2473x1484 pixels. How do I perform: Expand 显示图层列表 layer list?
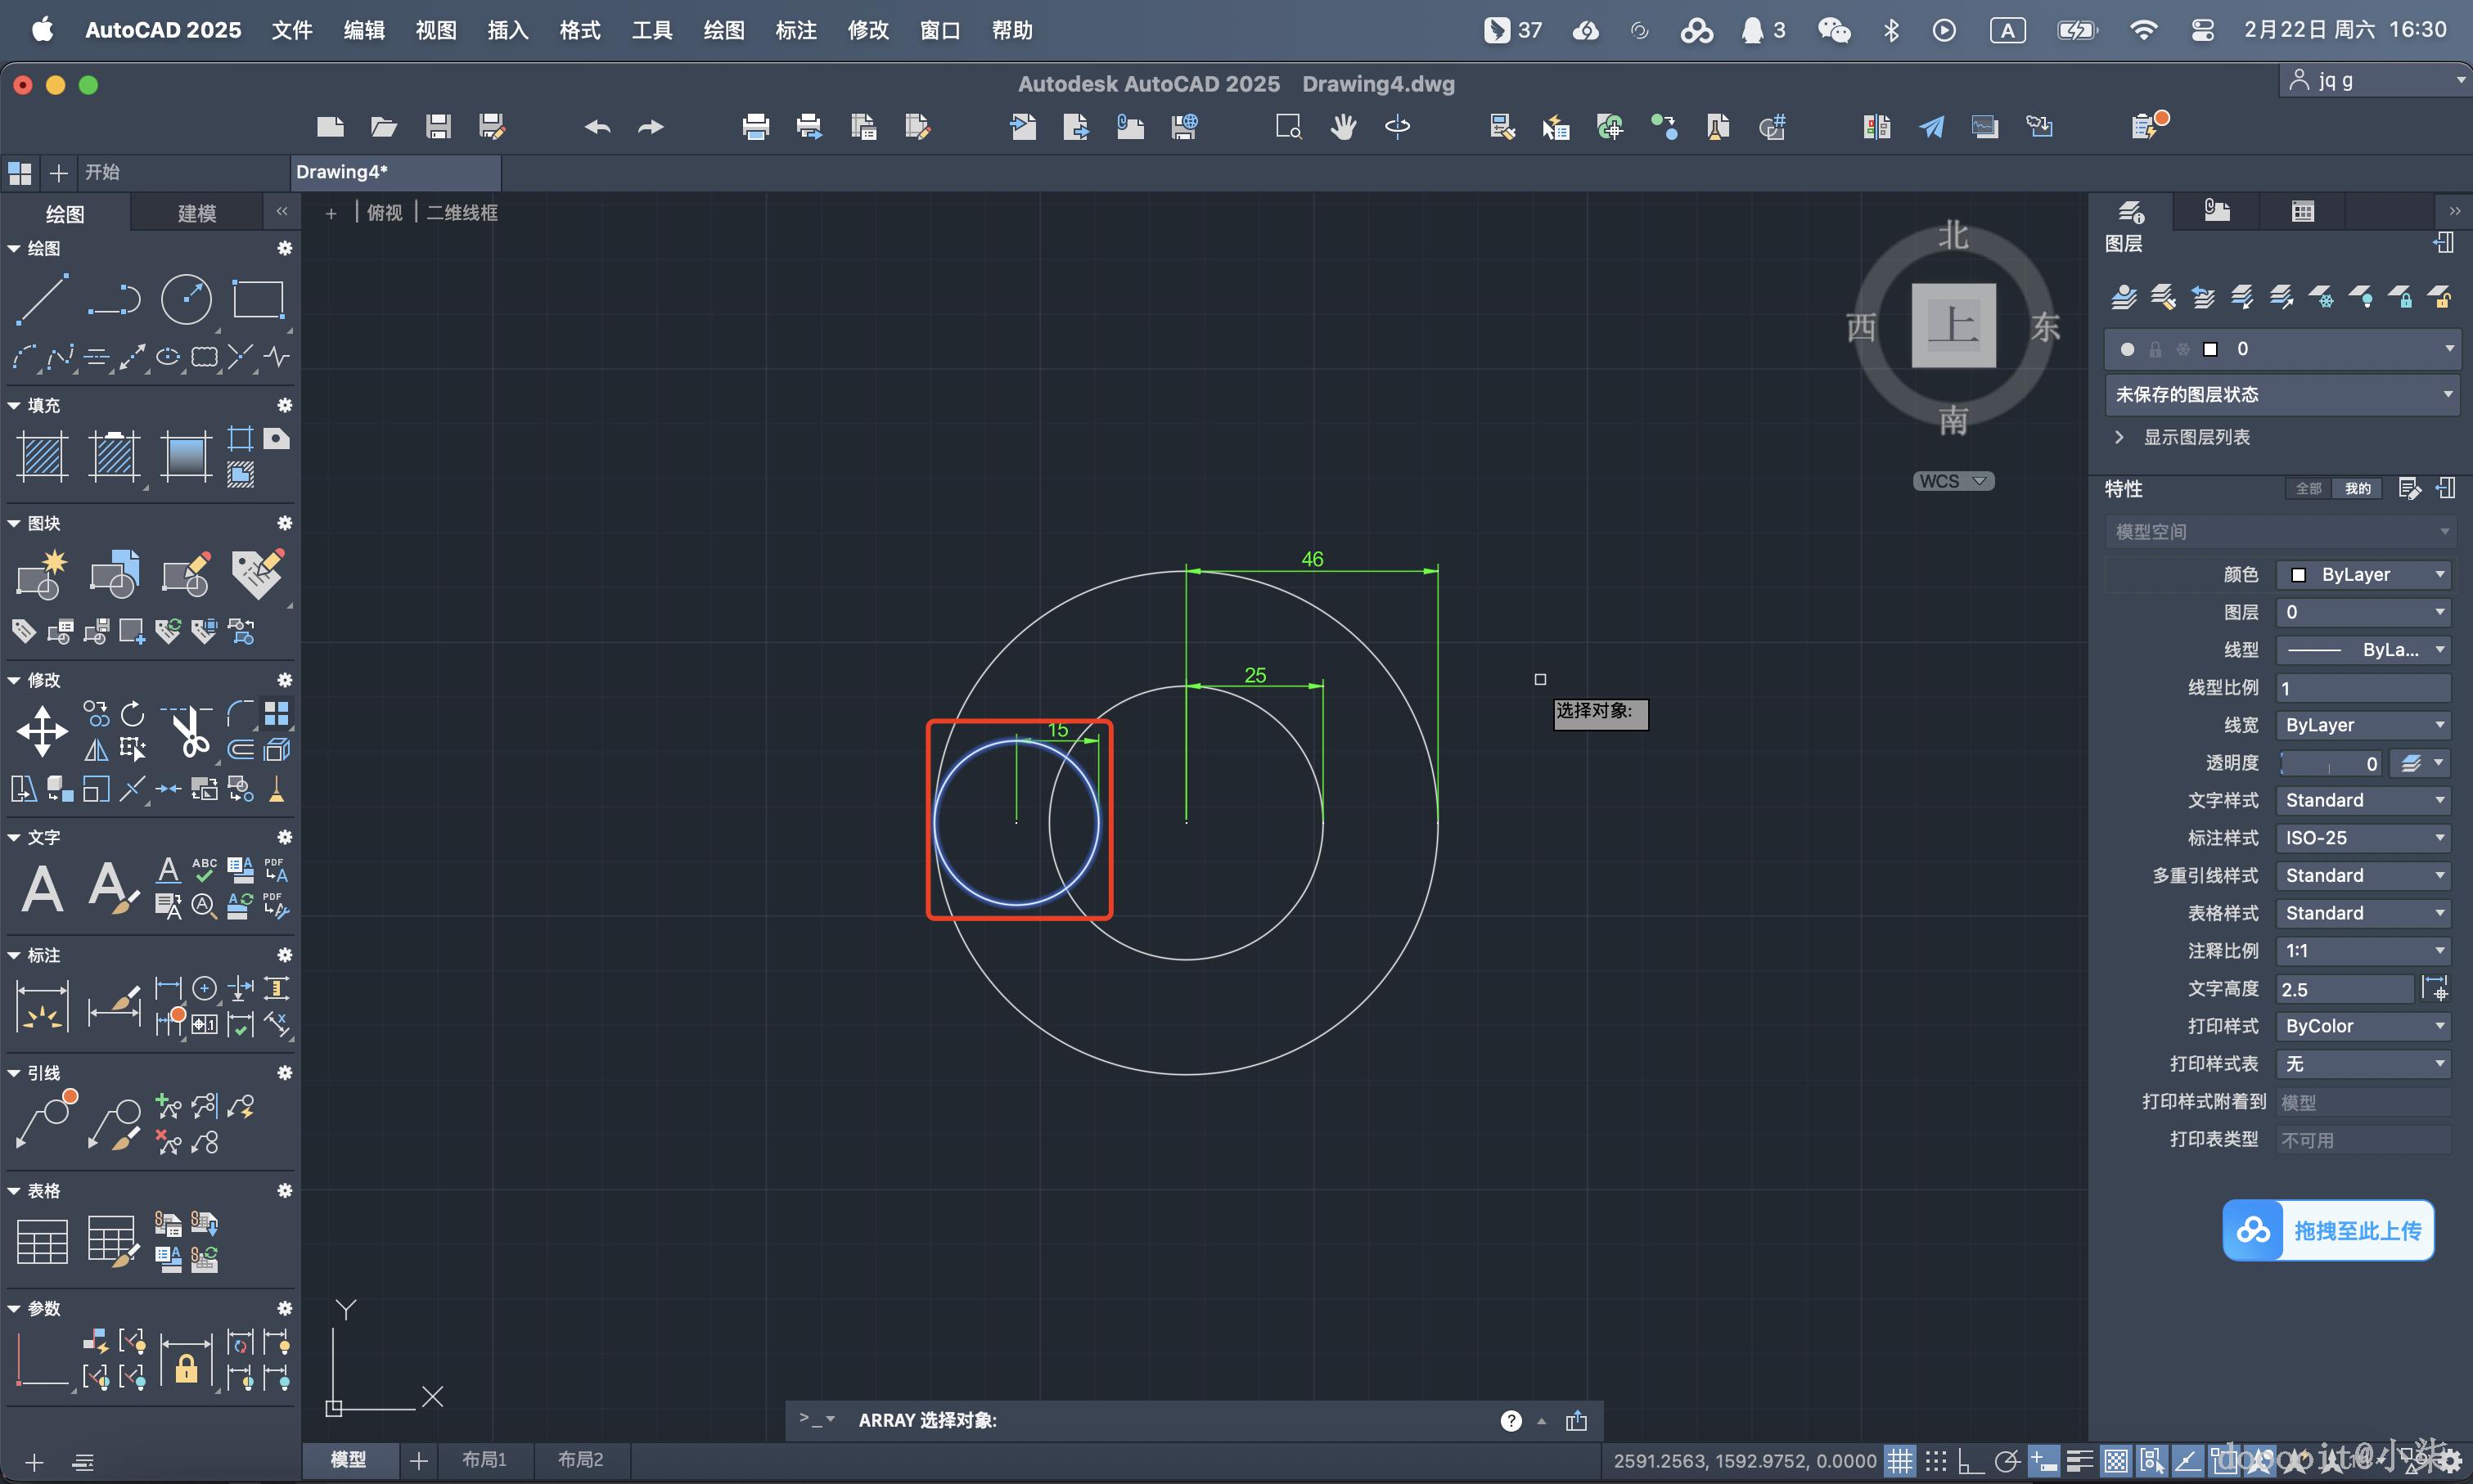pyautogui.click(x=2196, y=437)
